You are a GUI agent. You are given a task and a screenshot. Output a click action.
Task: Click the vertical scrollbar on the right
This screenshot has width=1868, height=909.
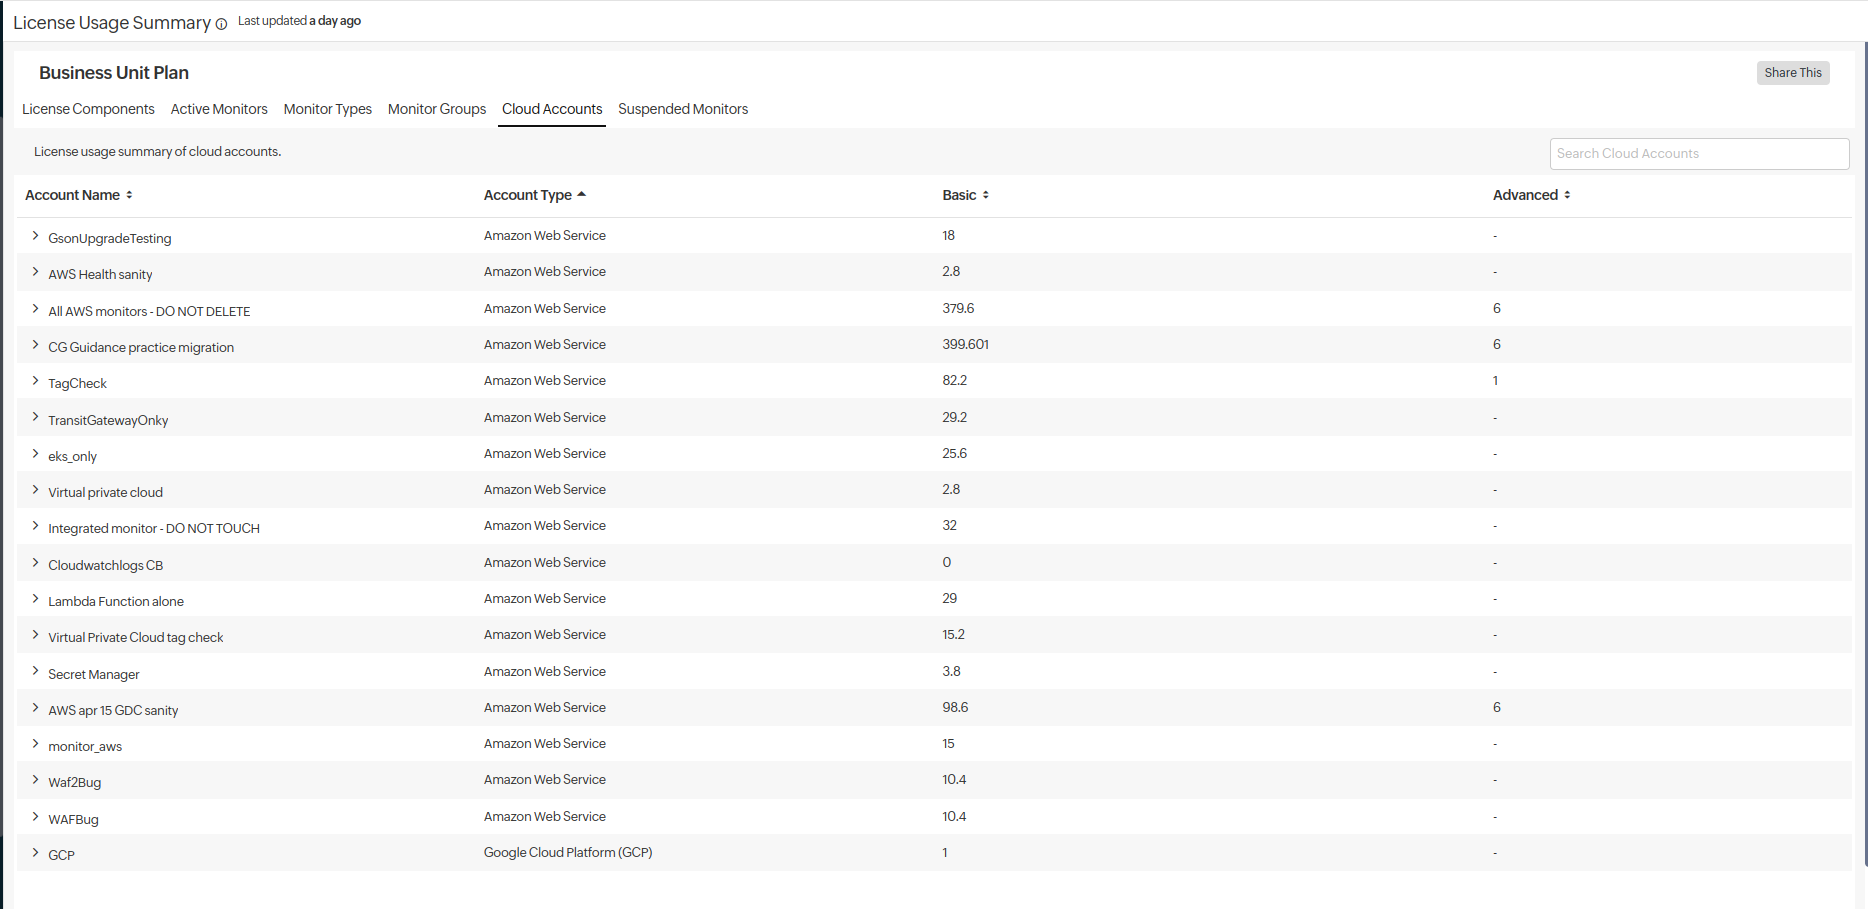pyautogui.click(x=1864, y=450)
